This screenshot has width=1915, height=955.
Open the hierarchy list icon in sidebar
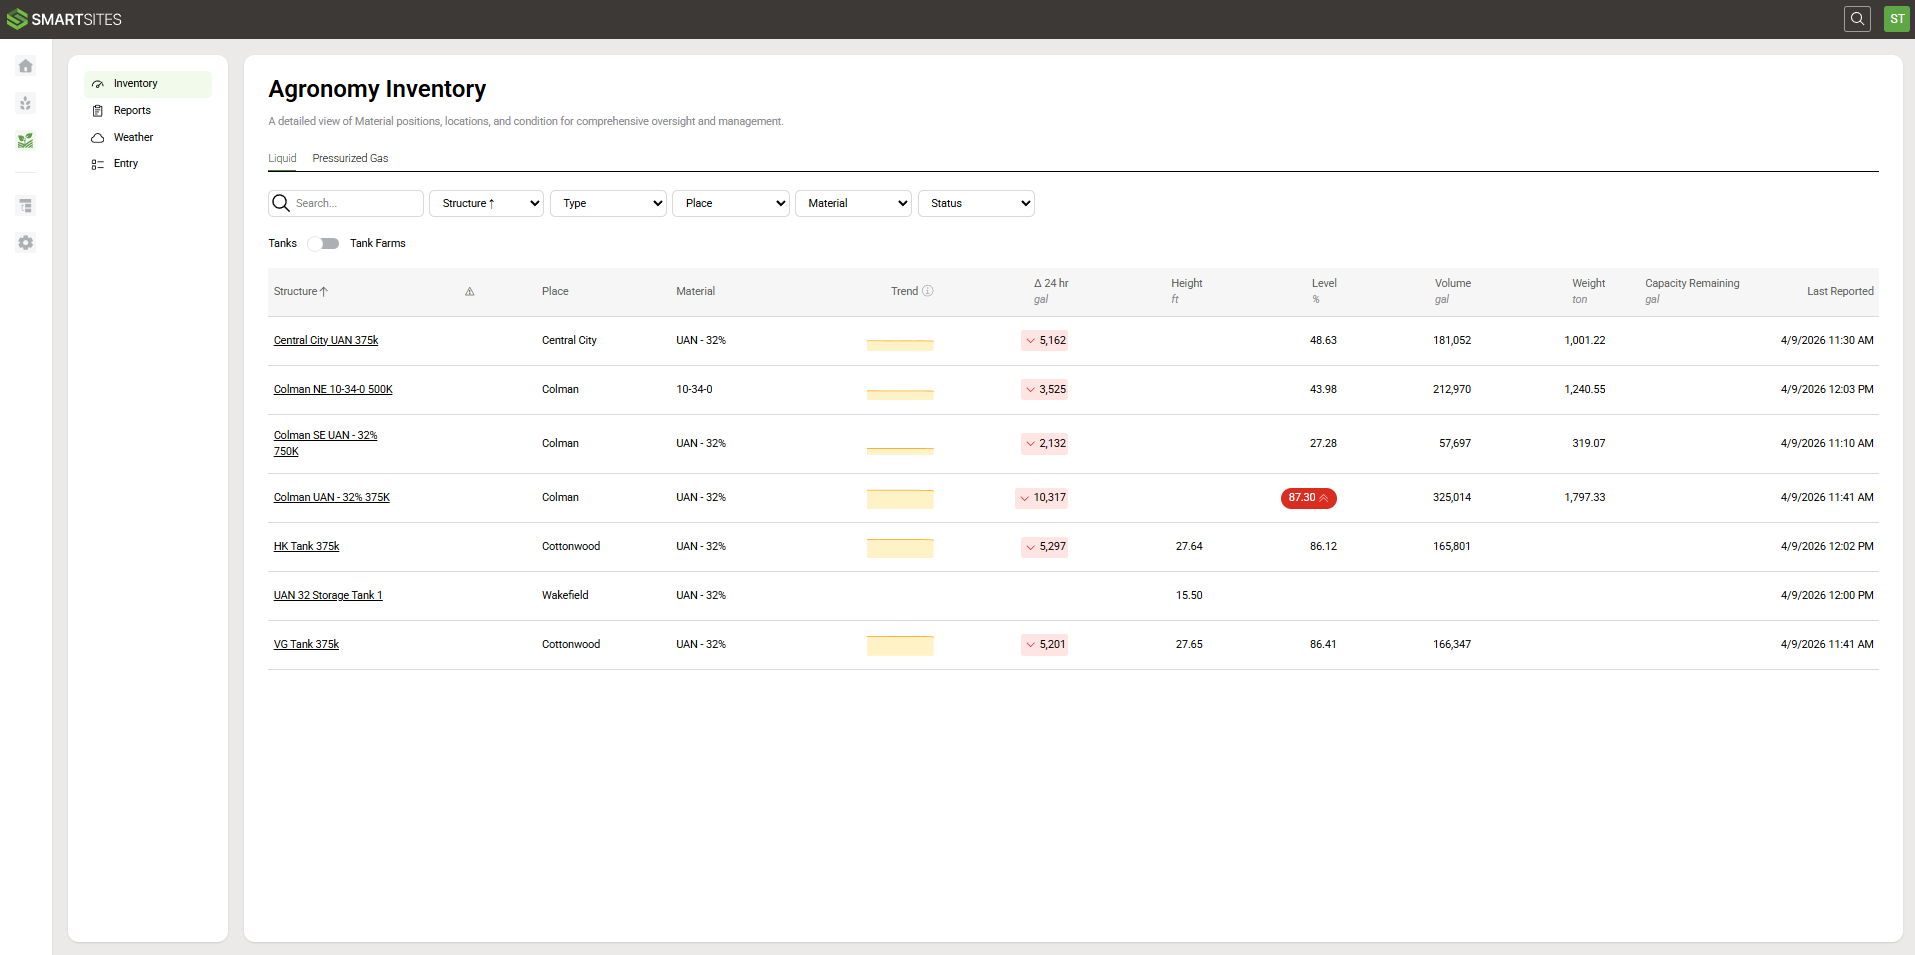click(25, 205)
